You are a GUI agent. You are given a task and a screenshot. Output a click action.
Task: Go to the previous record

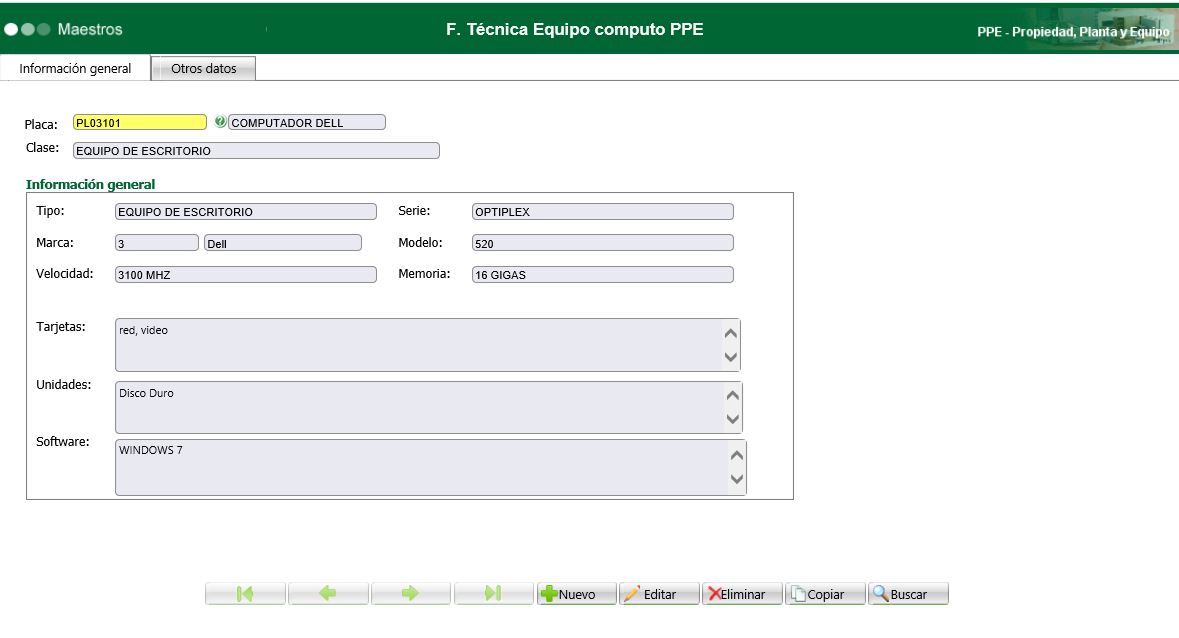pyautogui.click(x=328, y=594)
